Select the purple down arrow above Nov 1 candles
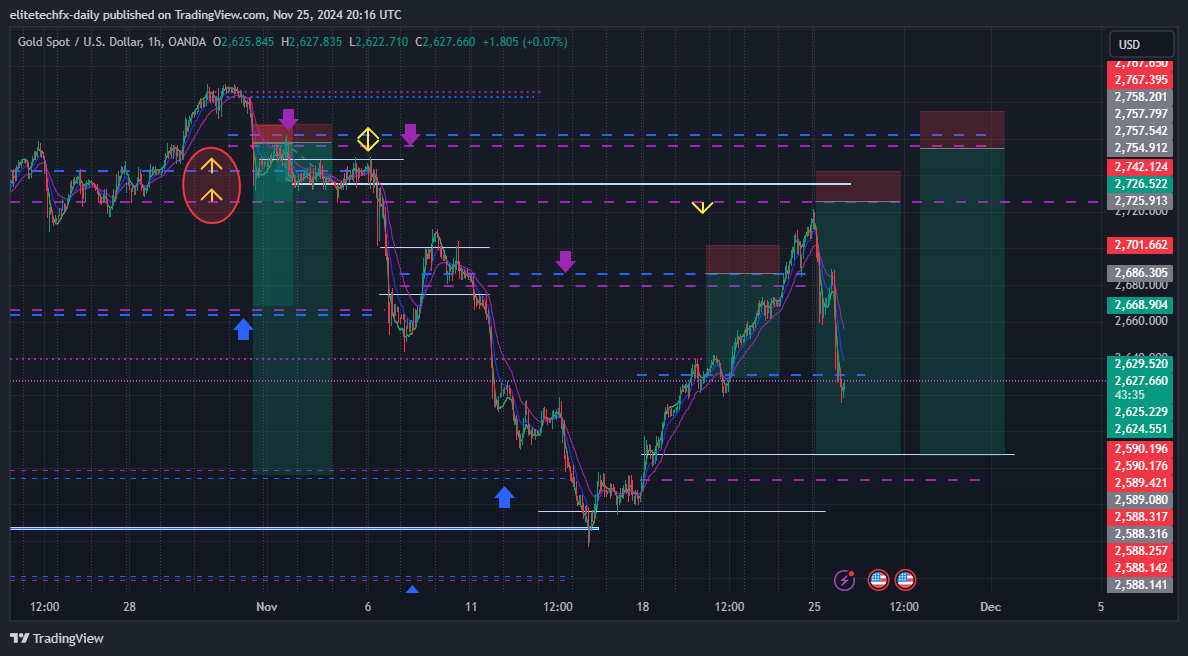 coord(288,120)
